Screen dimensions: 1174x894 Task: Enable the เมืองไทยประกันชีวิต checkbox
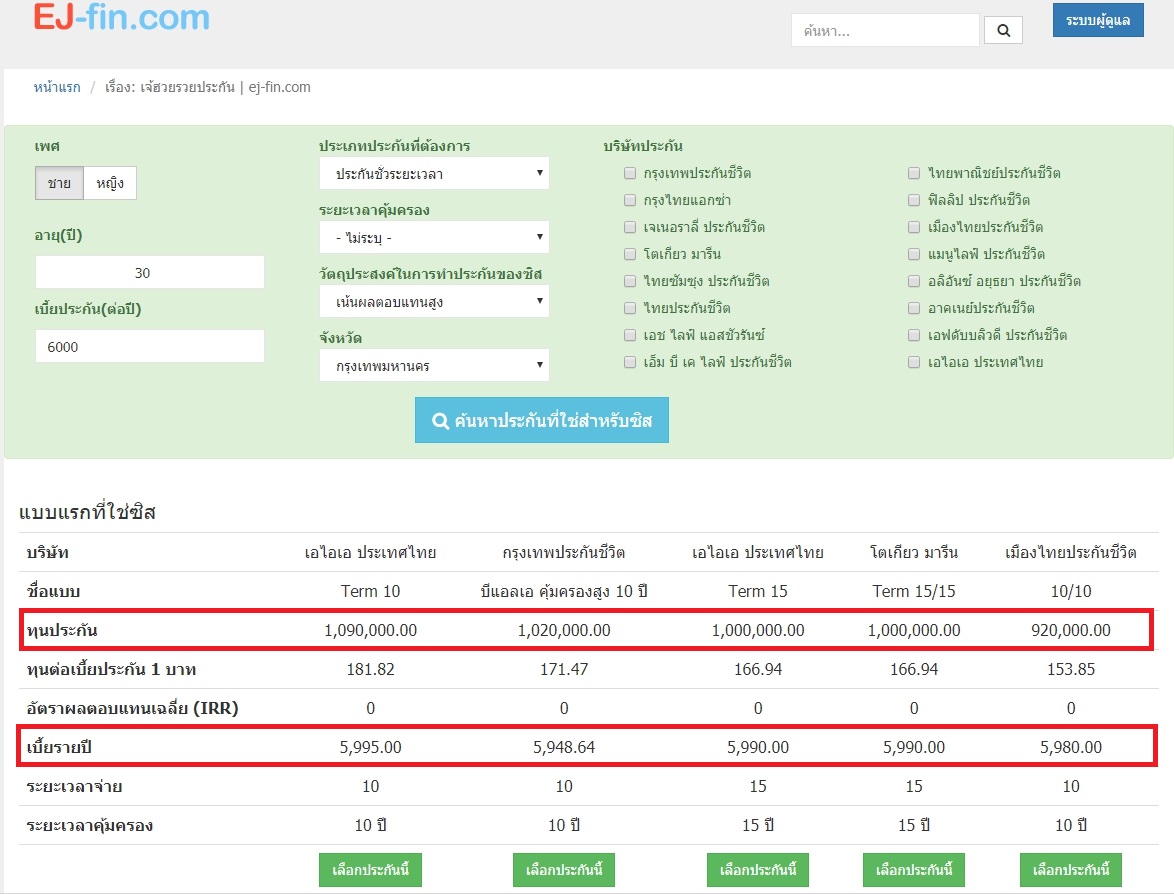(x=914, y=227)
